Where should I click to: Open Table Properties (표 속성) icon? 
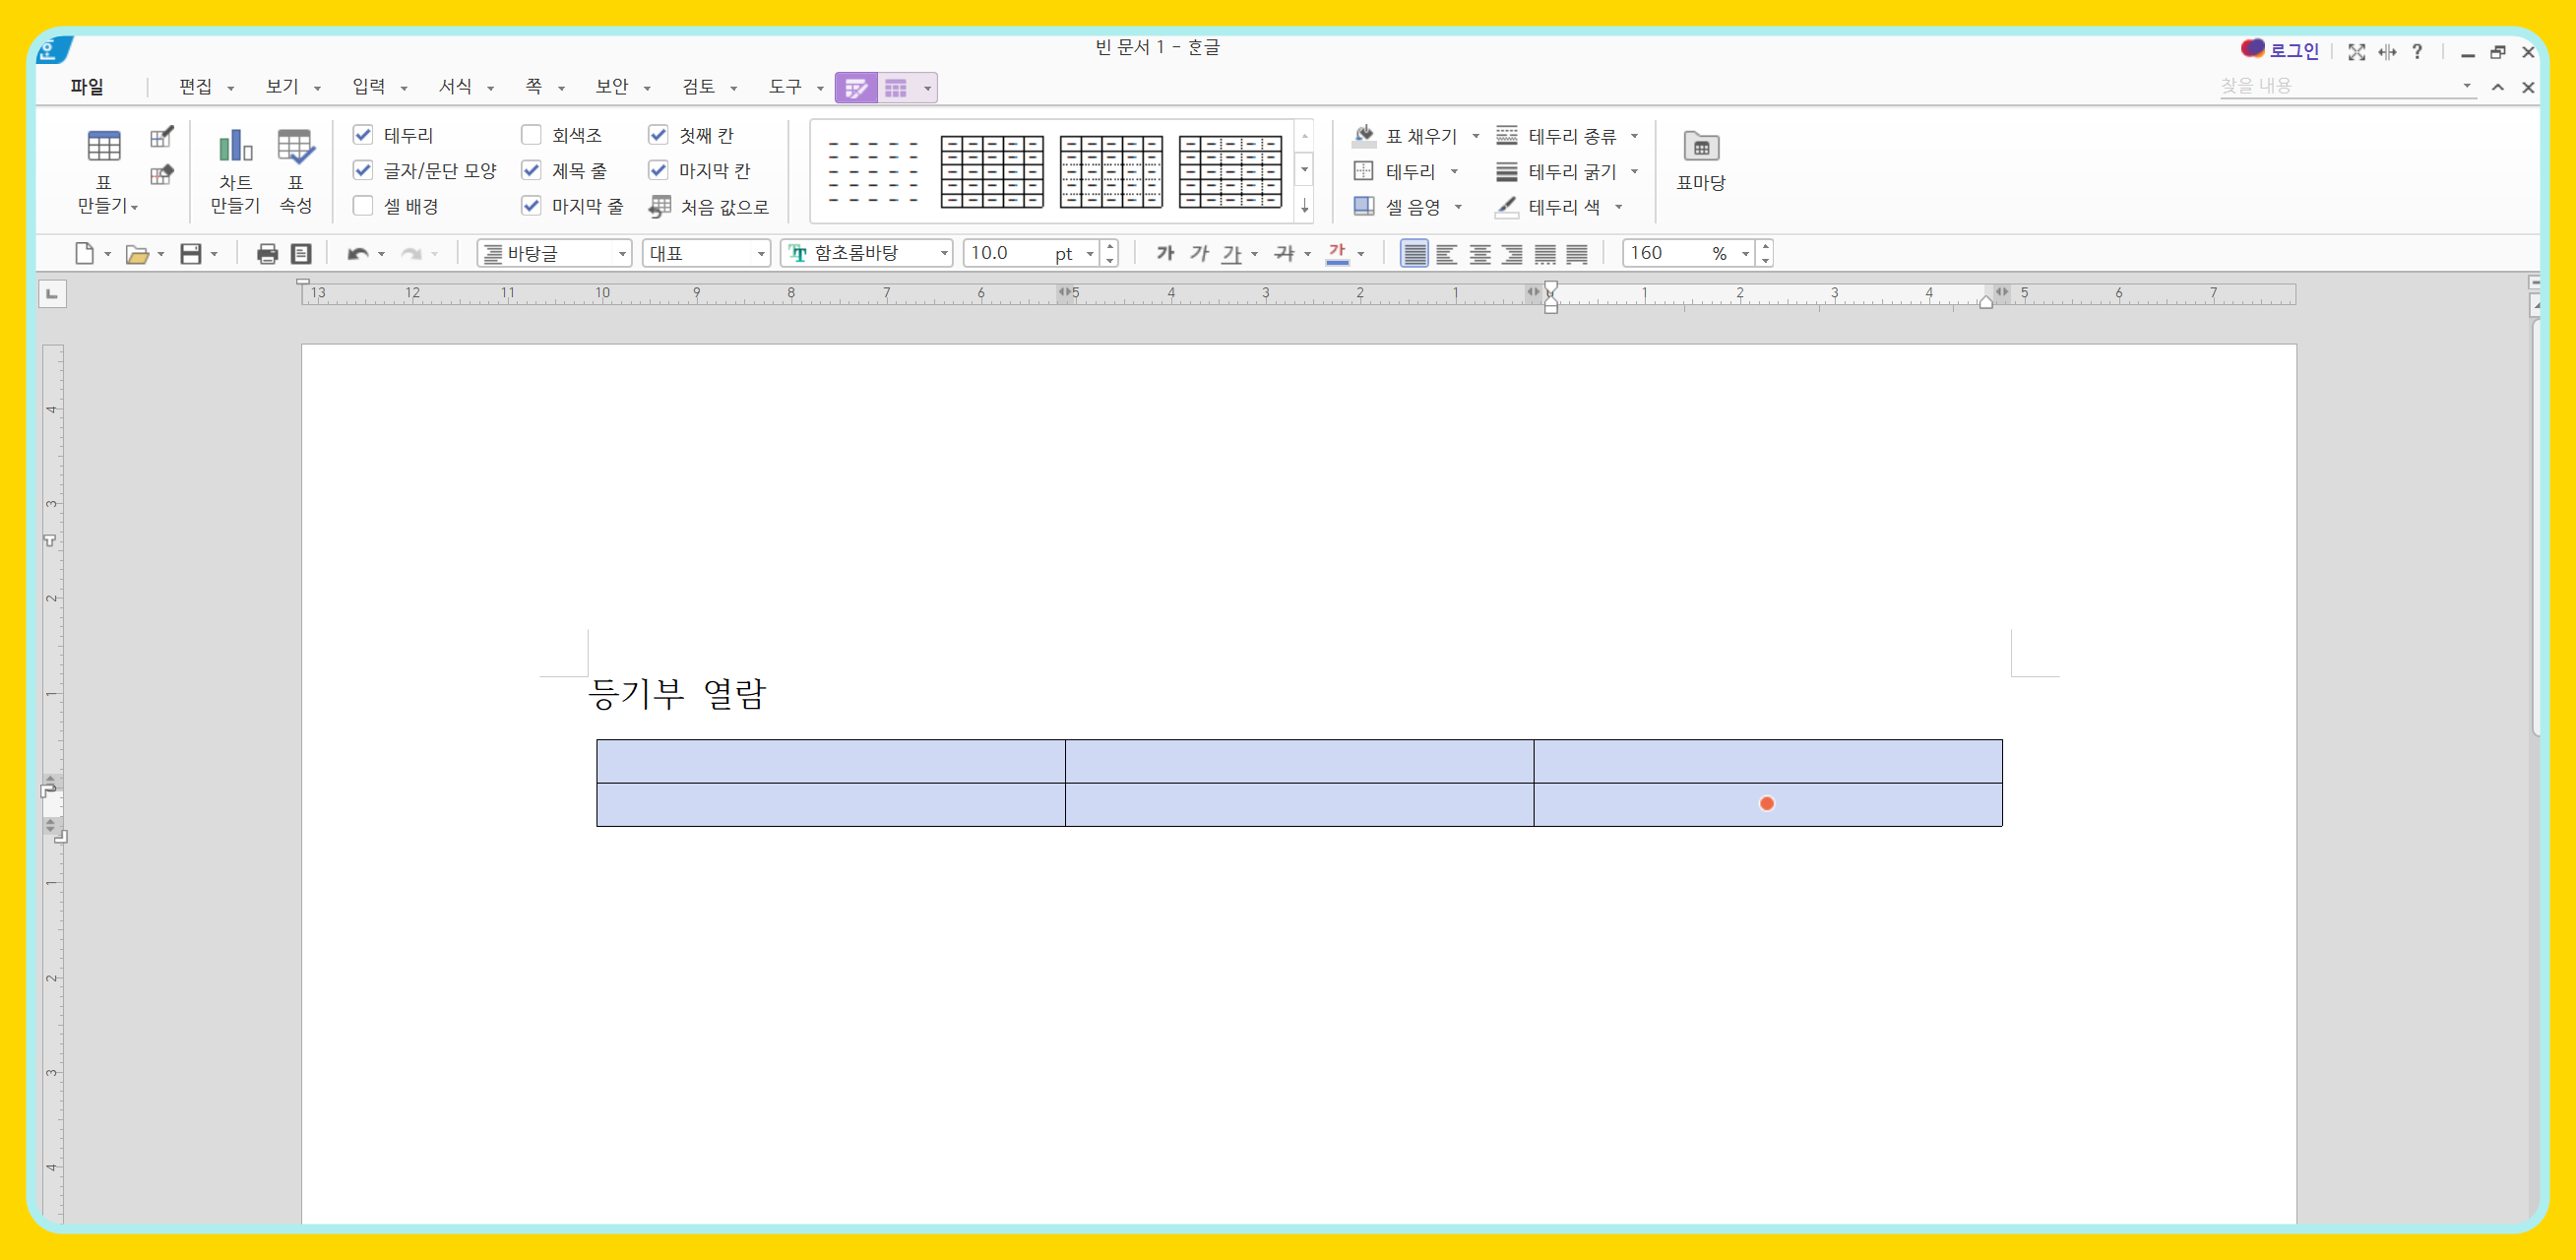pos(295,169)
